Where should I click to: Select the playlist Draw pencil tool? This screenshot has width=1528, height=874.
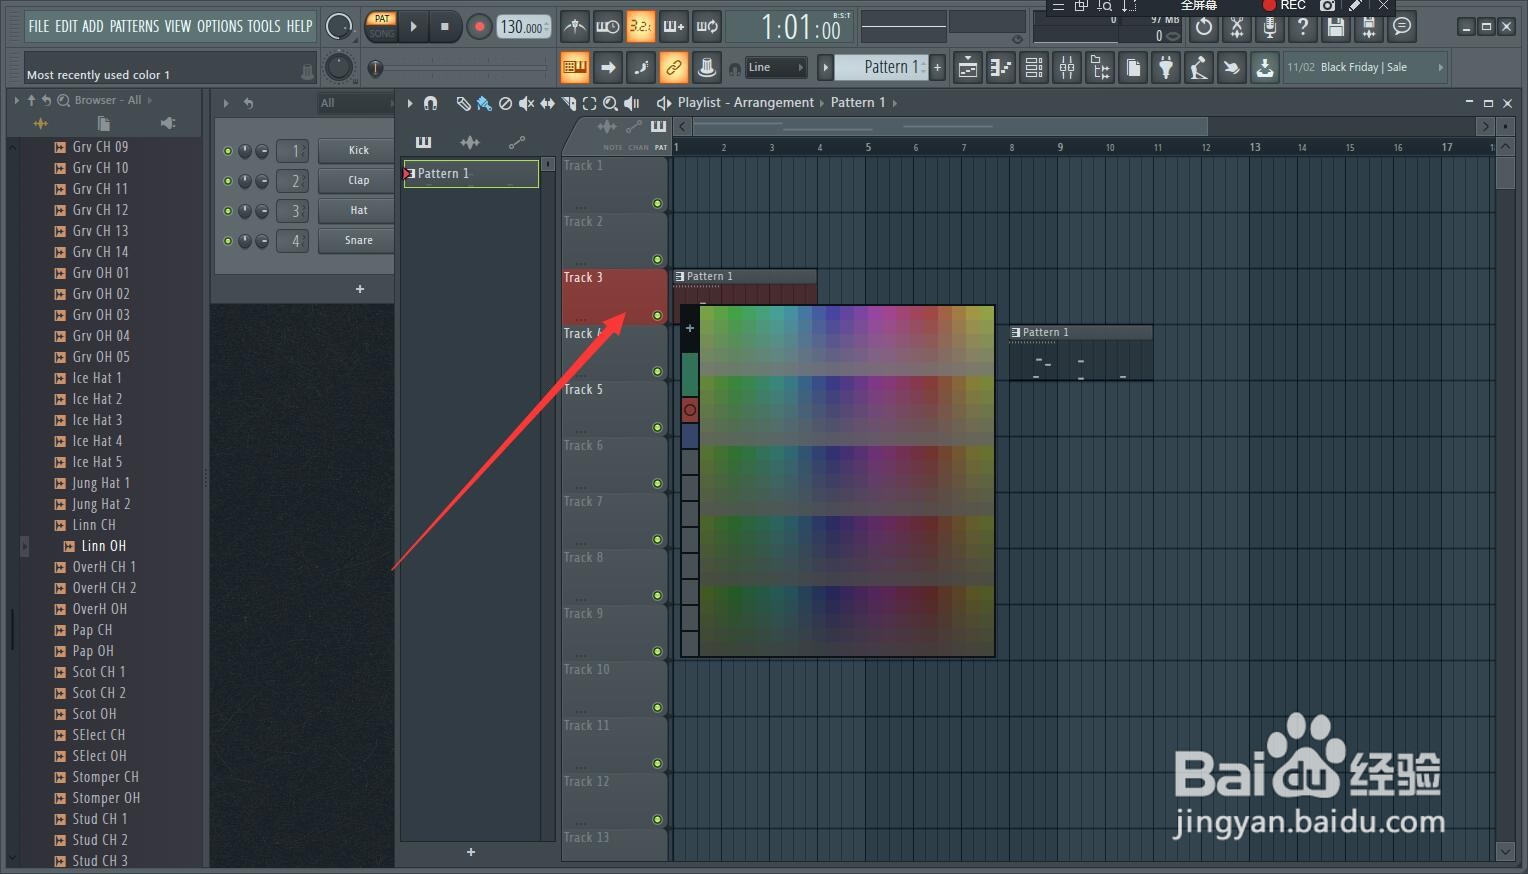coord(463,103)
